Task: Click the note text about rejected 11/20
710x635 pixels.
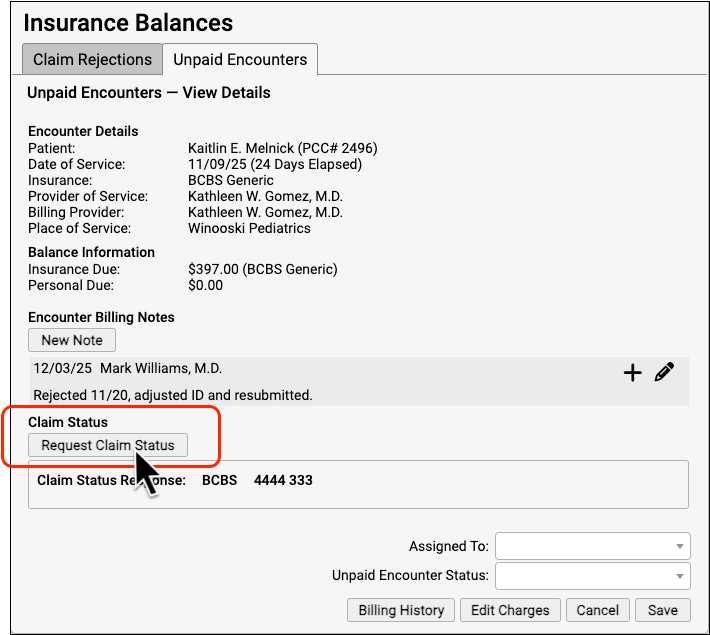Action: (x=172, y=395)
